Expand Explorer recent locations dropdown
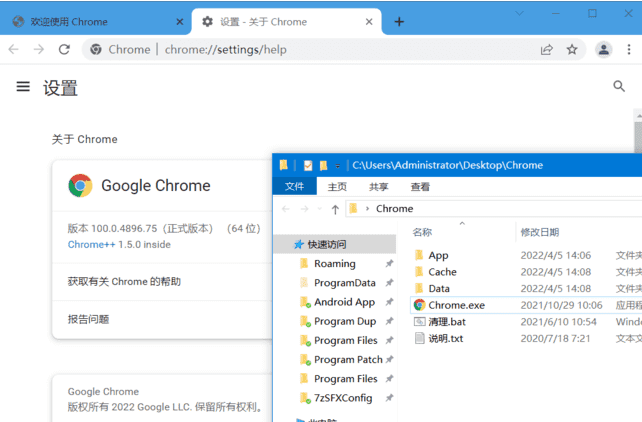This screenshot has height=422, width=642. pyautogui.click(x=320, y=209)
